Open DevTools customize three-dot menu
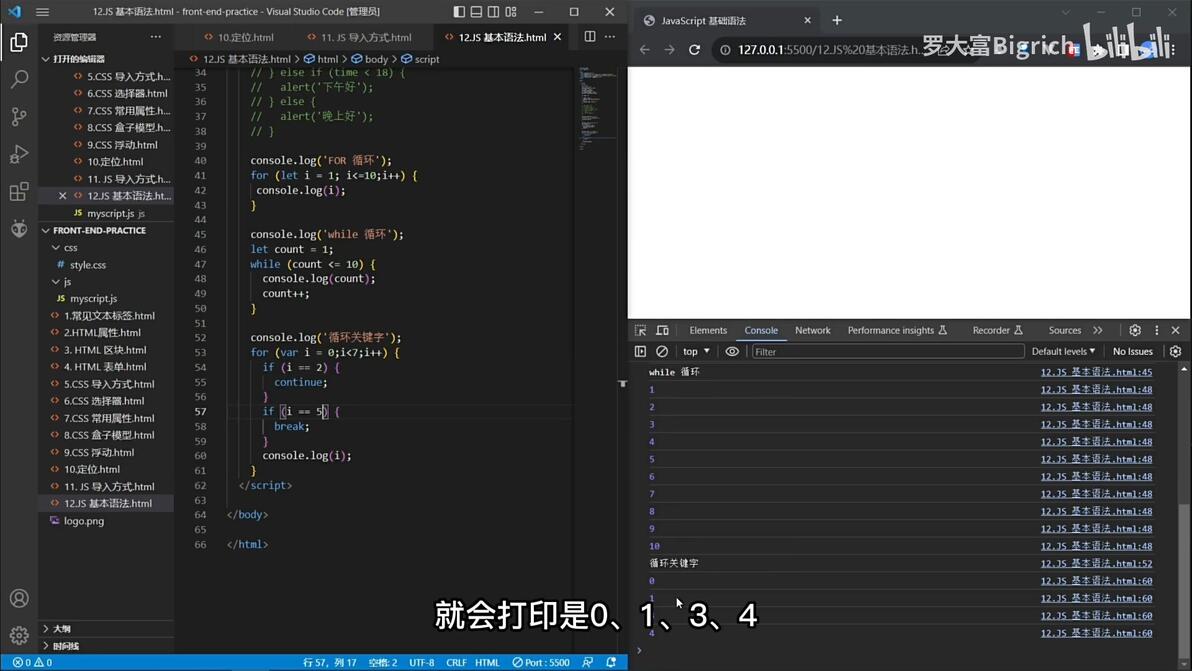 pyautogui.click(x=1157, y=331)
